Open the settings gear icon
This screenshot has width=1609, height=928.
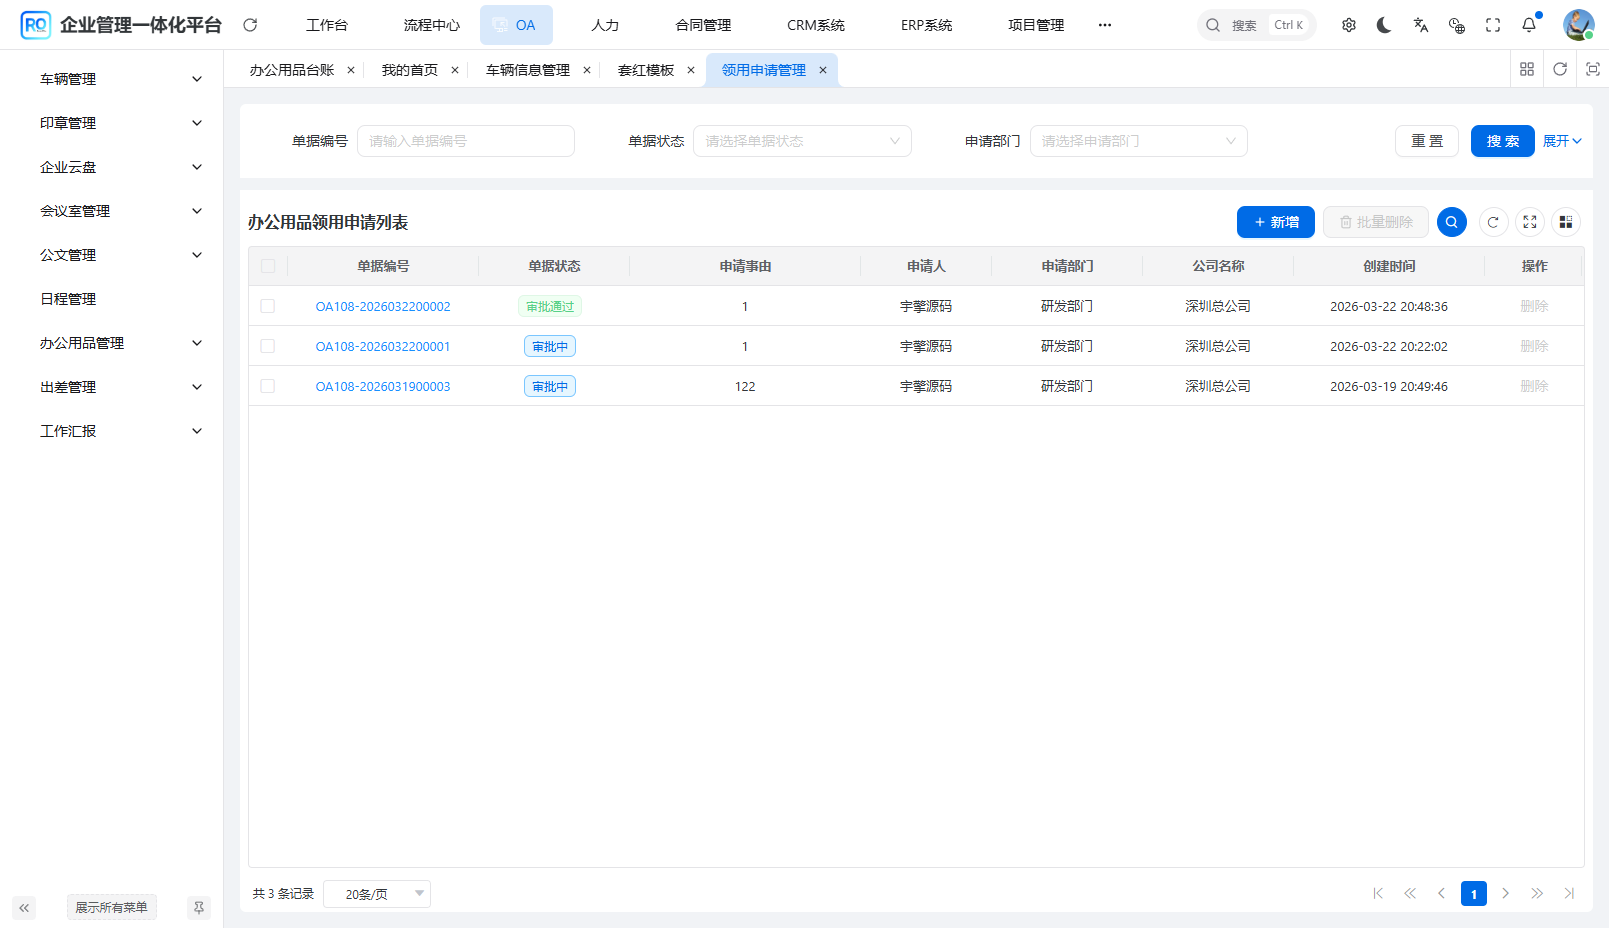click(x=1349, y=25)
